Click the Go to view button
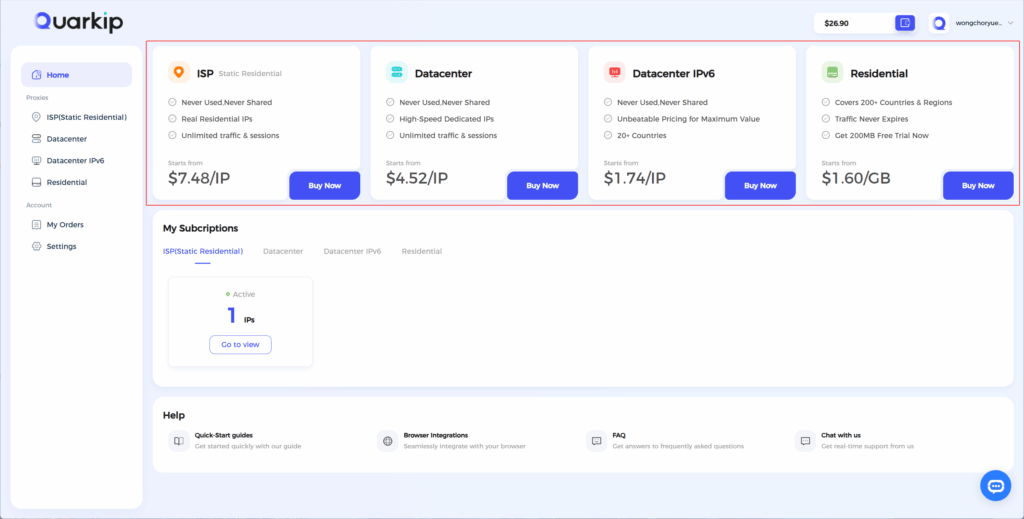 (240, 345)
